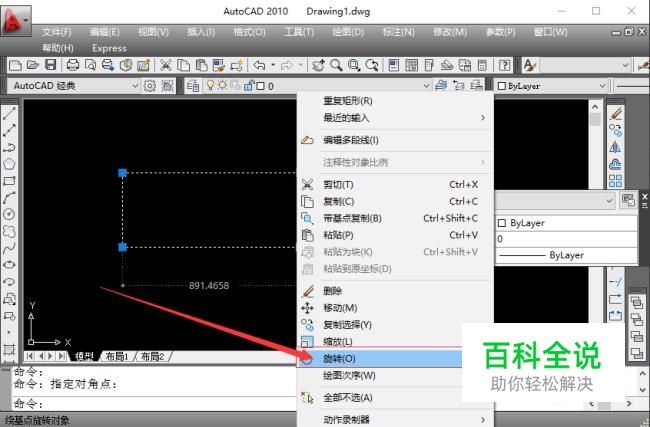Click the Zoom realtime magnifier icon

click(336, 65)
